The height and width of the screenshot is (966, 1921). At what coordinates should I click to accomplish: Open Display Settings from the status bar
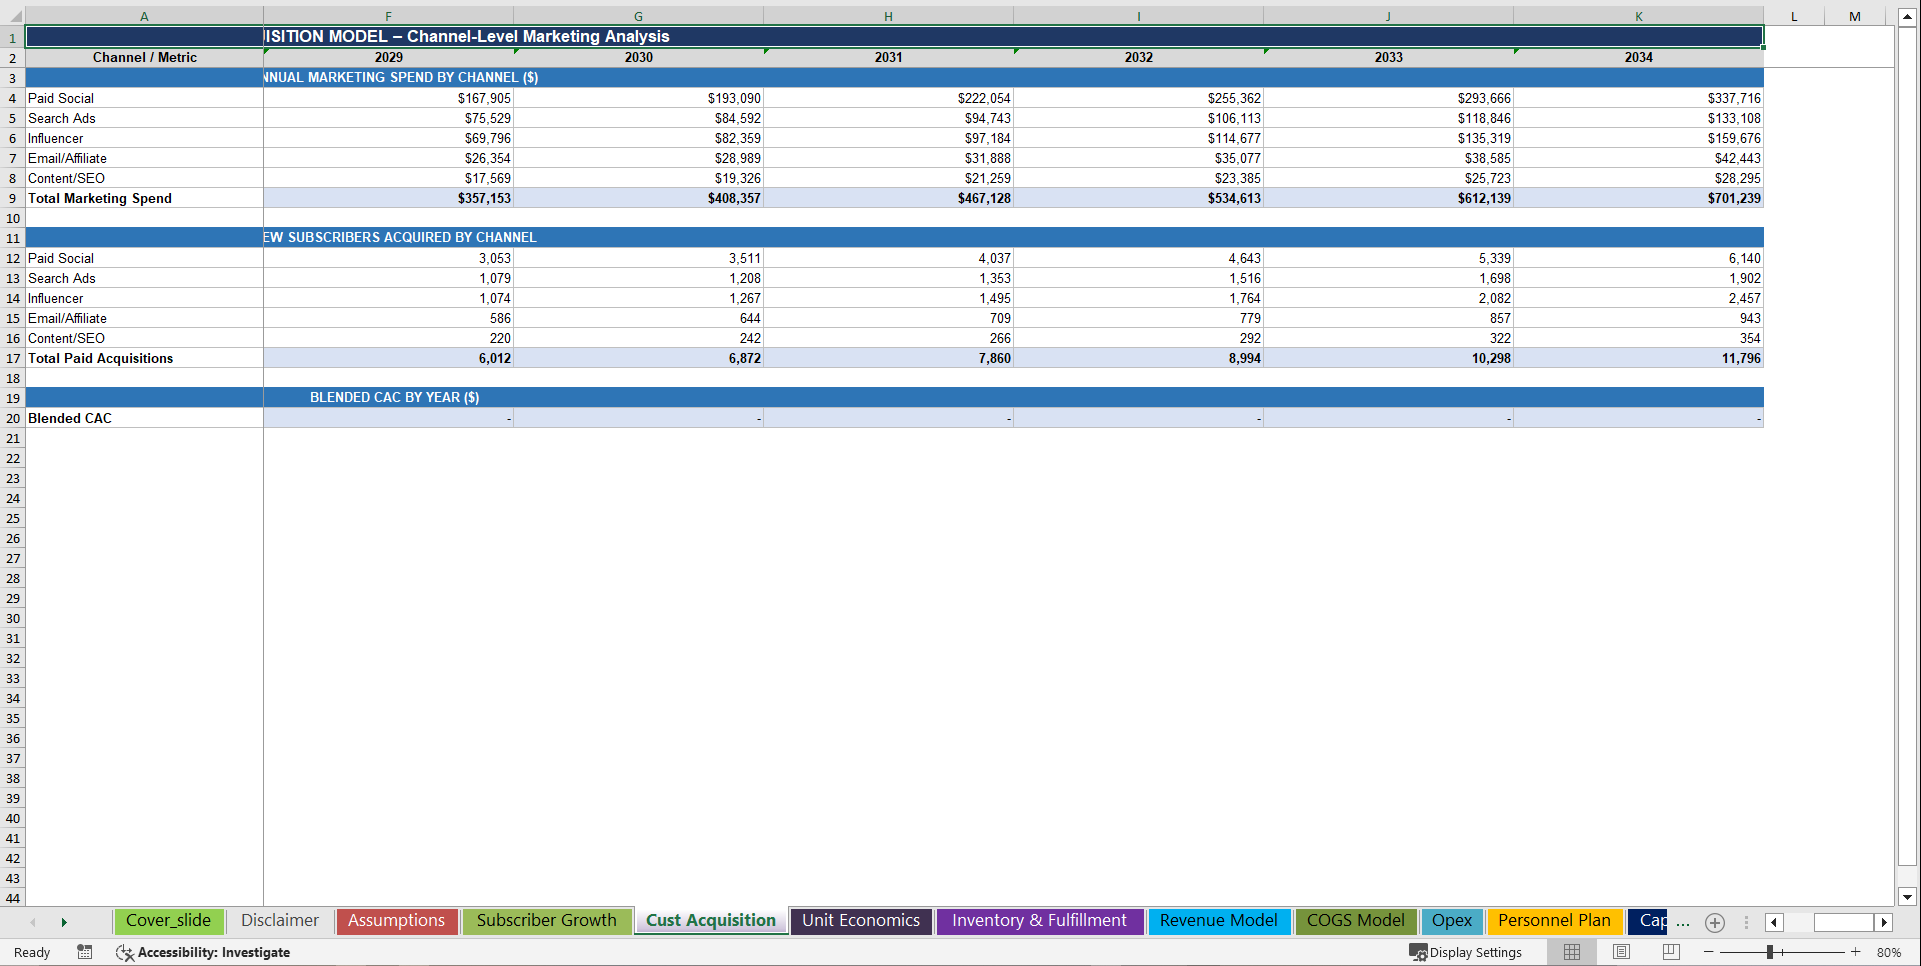point(1466,952)
